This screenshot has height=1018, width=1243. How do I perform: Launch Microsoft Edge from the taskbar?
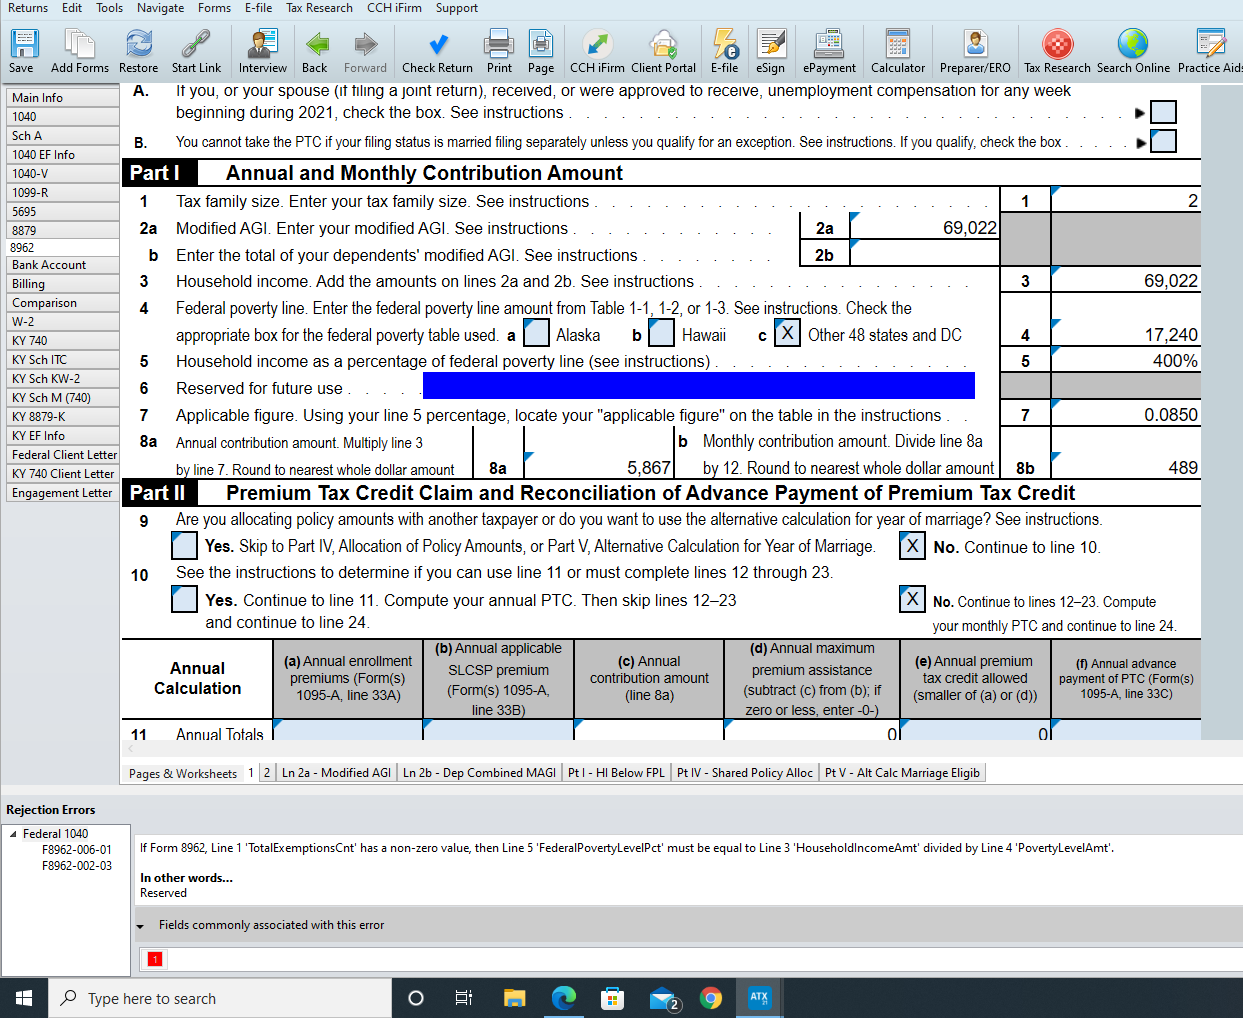point(564,998)
